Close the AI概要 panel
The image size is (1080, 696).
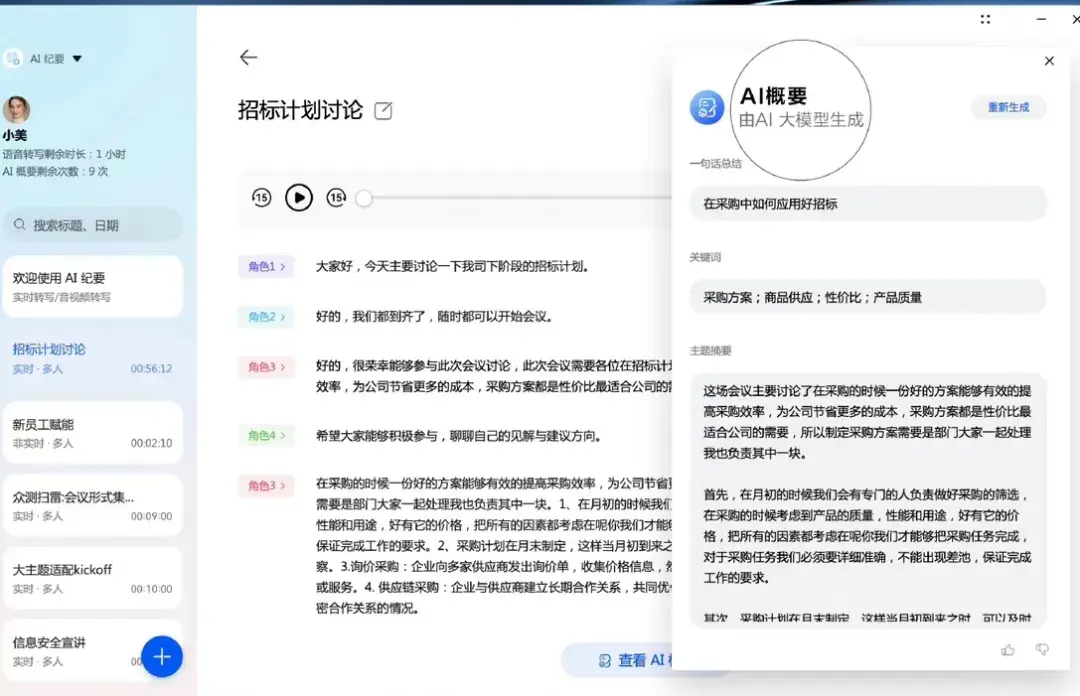[x=1049, y=61]
